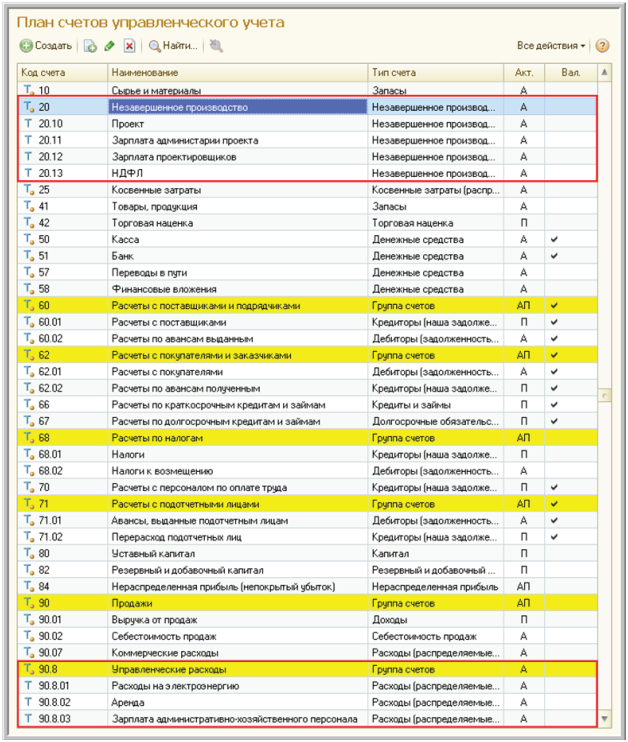This screenshot has height=742, width=628.
Task: Open the Все действия dropdown menu
Action: pos(551,46)
